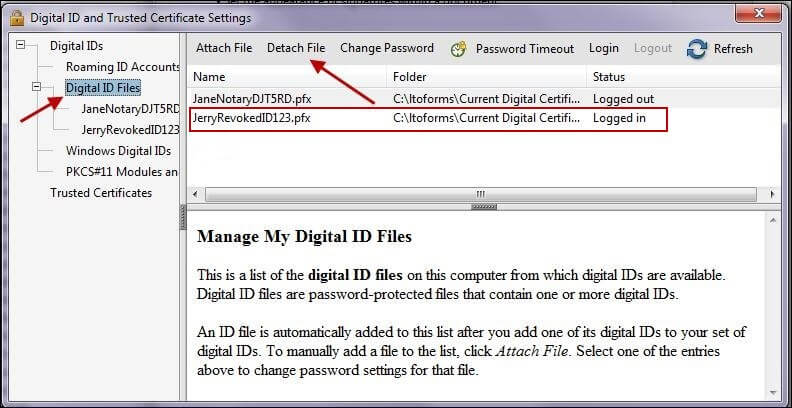Open Trusted Certificates in the tree
Viewport: 792px width, 408px height.
101,193
